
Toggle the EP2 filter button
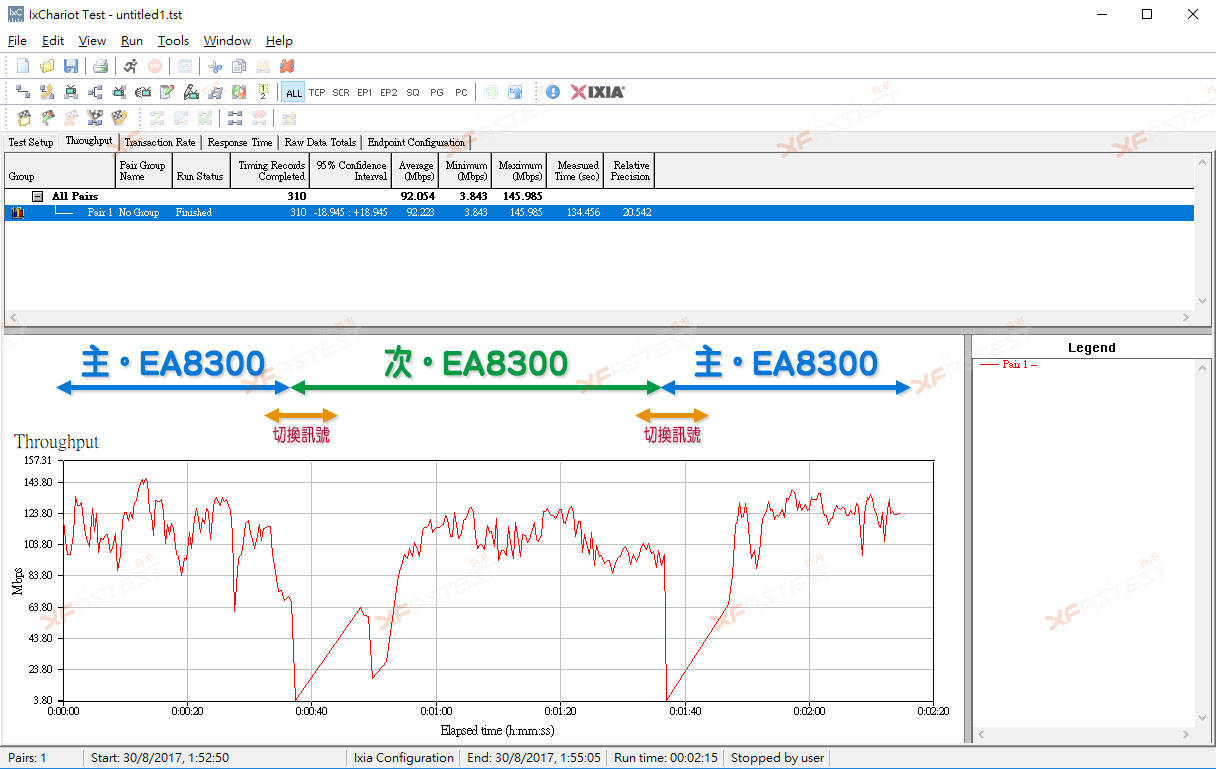click(x=389, y=92)
